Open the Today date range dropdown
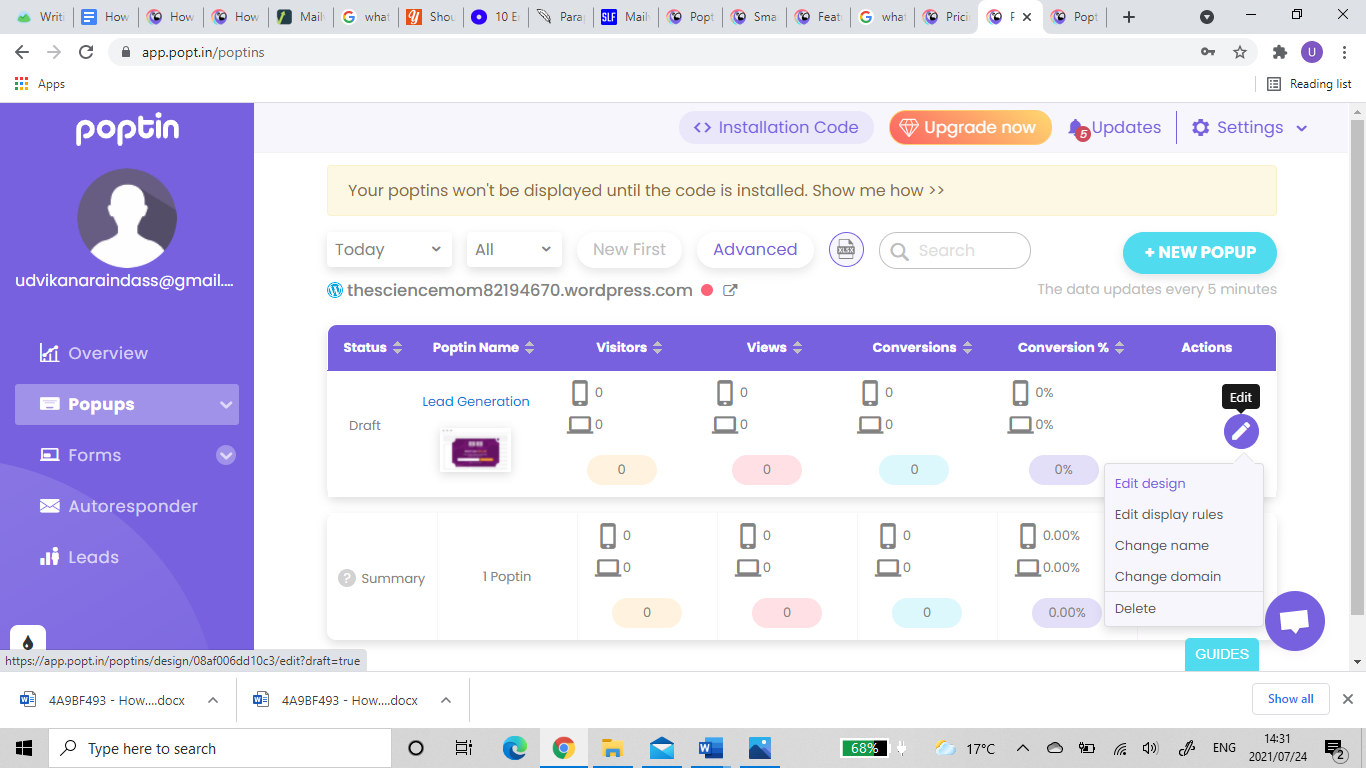This screenshot has width=1366, height=768. (389, 250)
